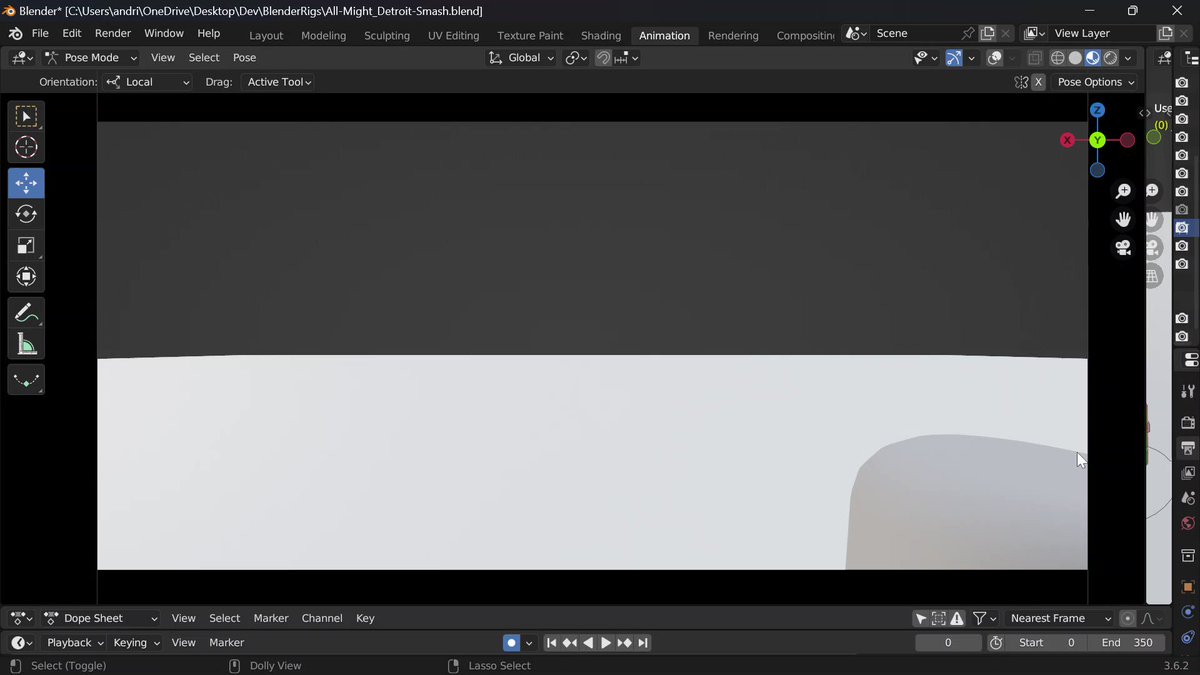Open the Render menu
Image resolution: width=1200 pixels, height=675 pixels.
[x=113, y=33]
